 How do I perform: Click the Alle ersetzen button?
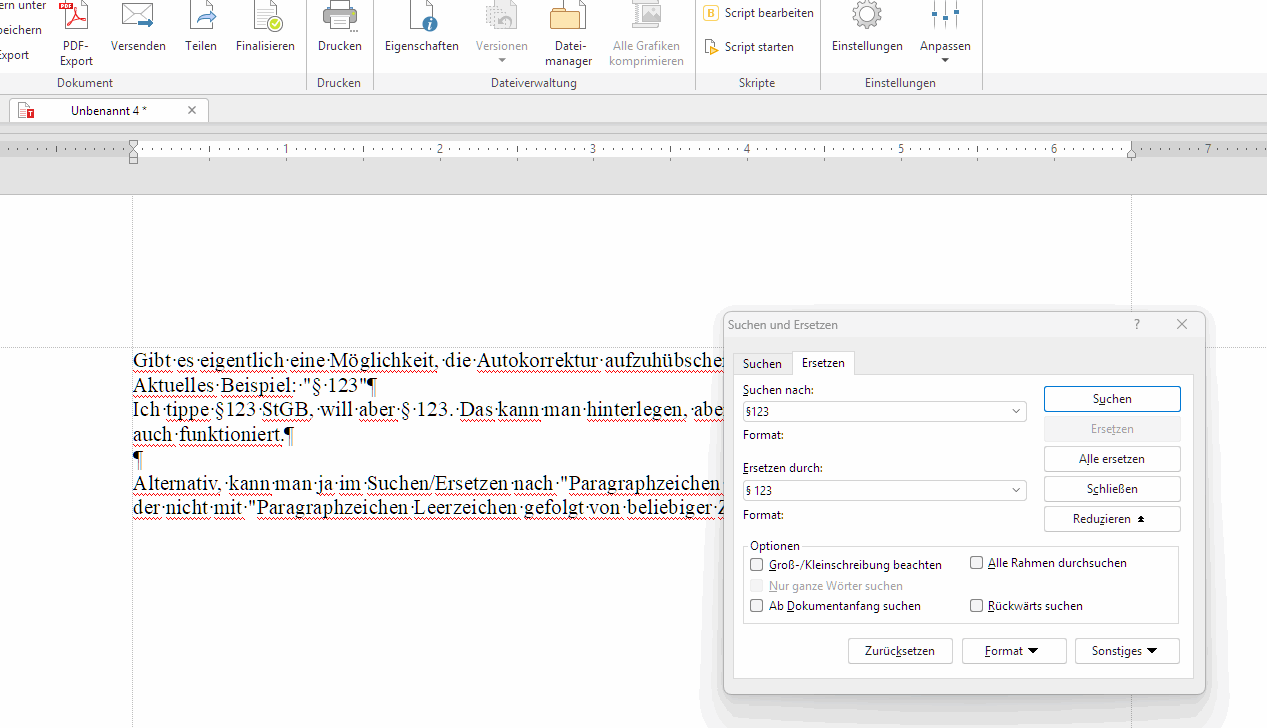tap(1112, 459)
